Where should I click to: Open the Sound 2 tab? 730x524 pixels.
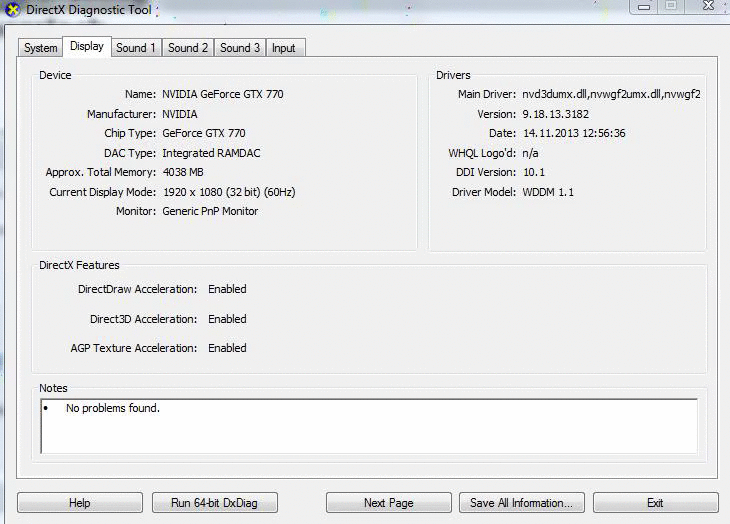pyautogui.click(x=188, y=48)
